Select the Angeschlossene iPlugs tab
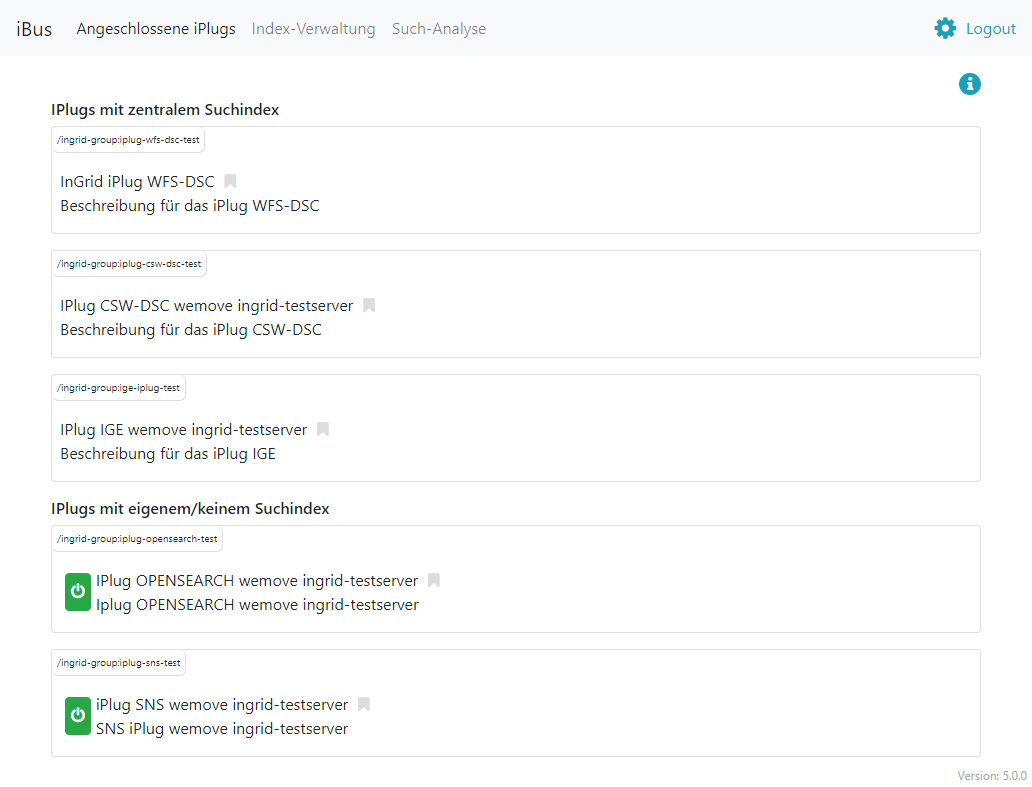 point(156,29)
